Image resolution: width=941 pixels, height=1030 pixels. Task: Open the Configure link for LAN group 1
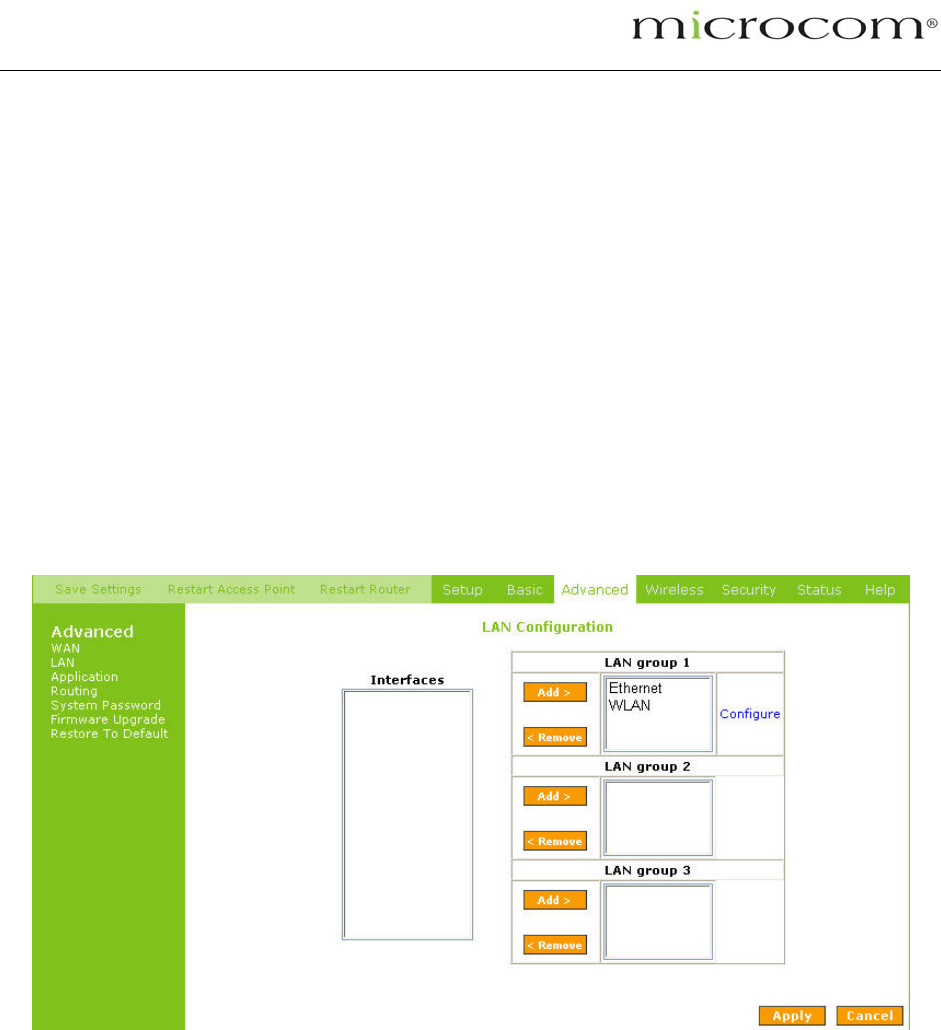click(750, 715)
